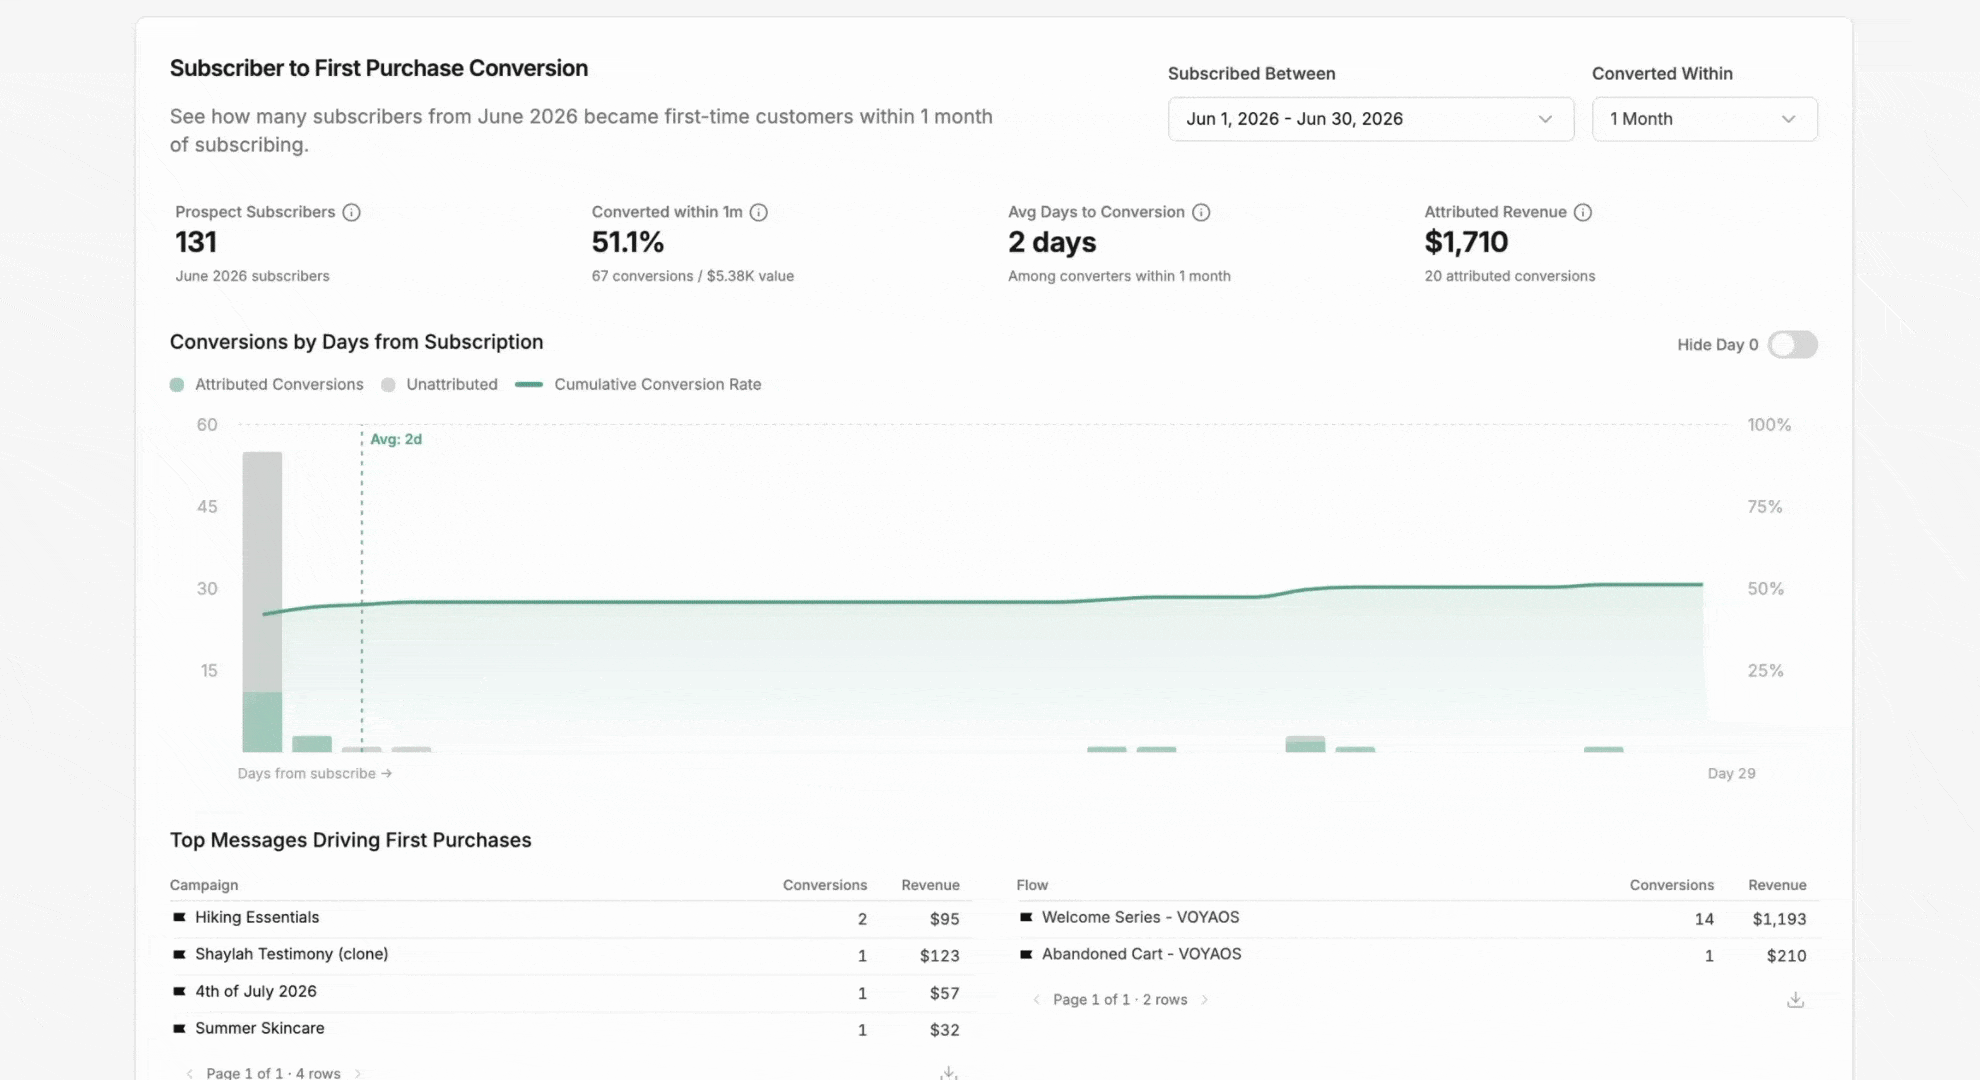The image size is (1980, 1080).
Task: Open the Summer Skincare campaign
Action: [260, 1028]
